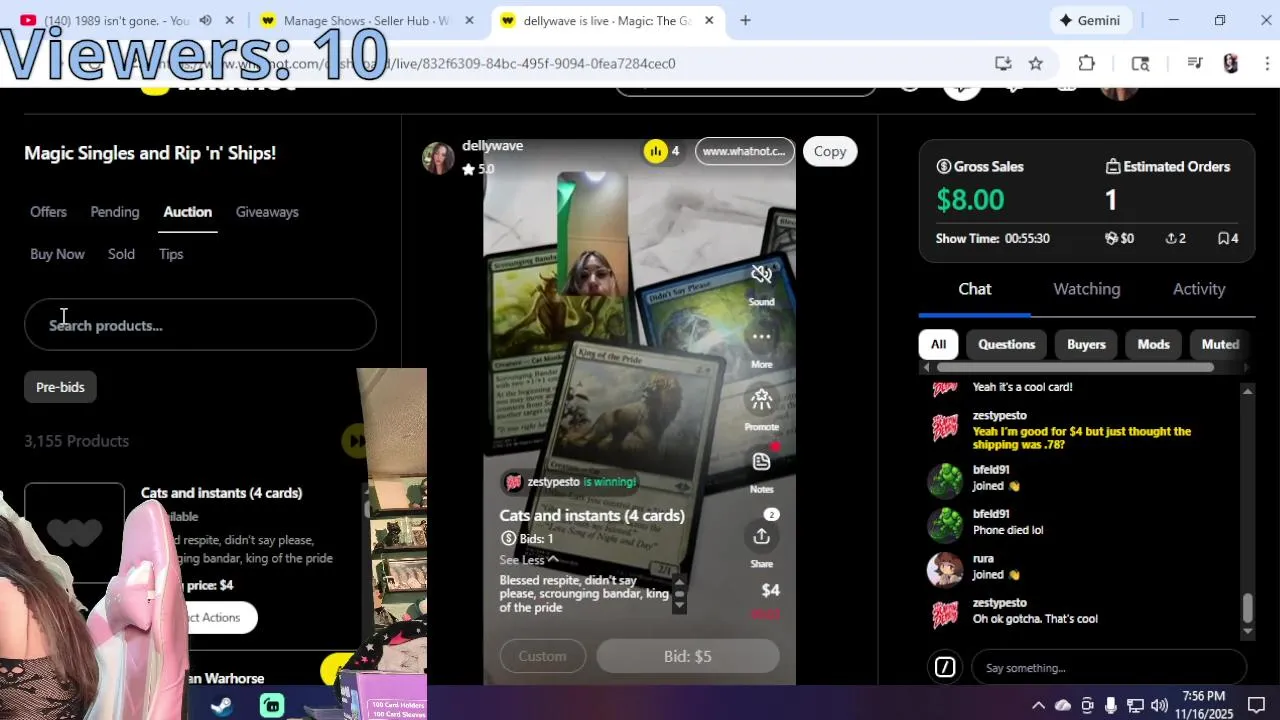Click the Share icon on the stream

pyautogui.click(x=761, y=537)
